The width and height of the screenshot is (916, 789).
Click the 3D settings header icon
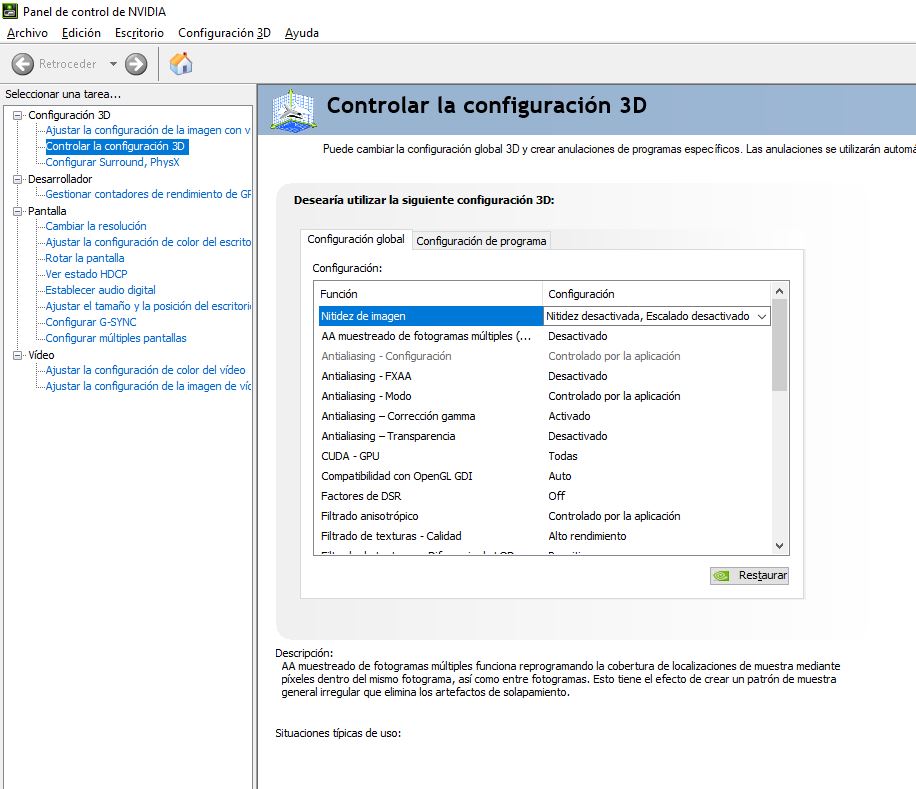pyautogui.click(x=293, y=109)
